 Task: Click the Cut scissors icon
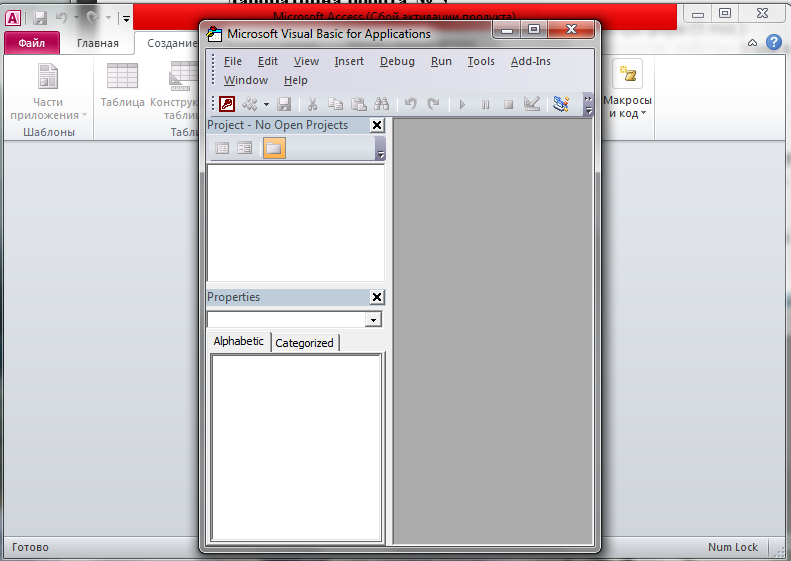pyautogui.click(x=312, y=104)
